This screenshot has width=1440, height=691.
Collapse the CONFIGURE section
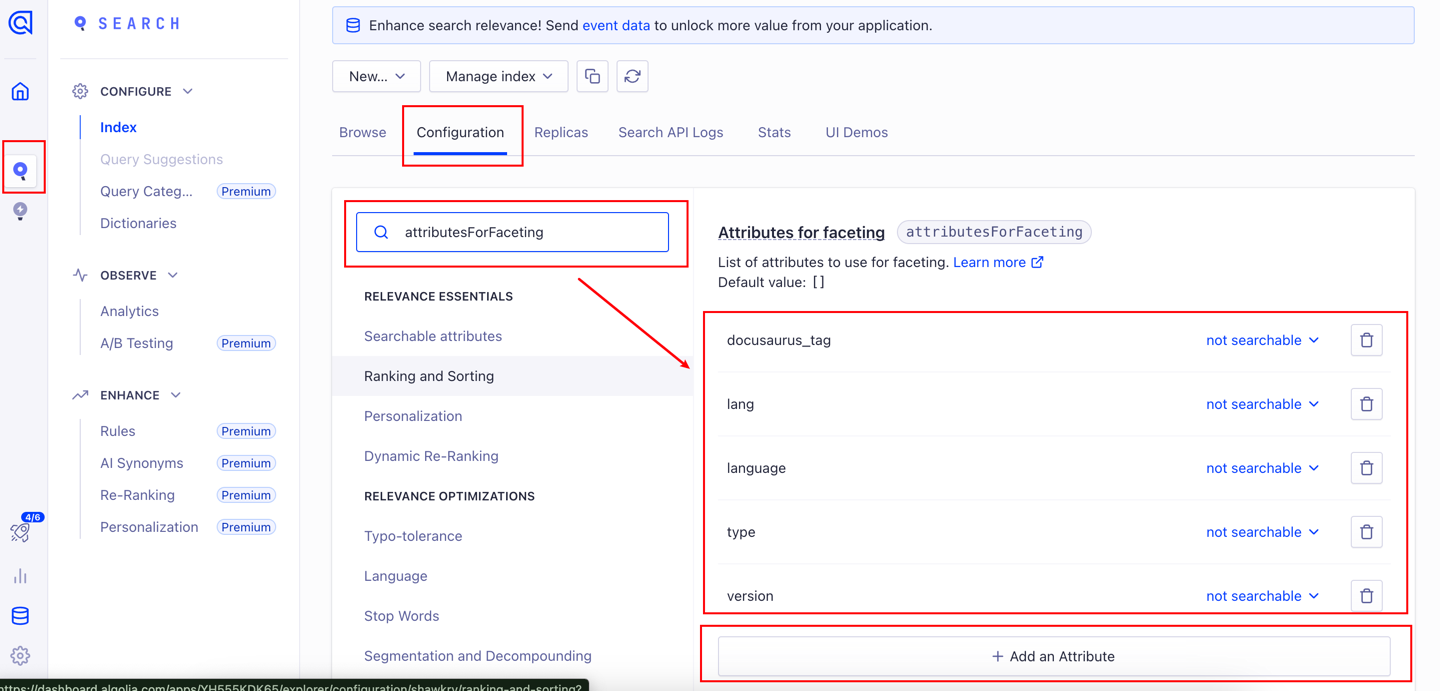188,91
